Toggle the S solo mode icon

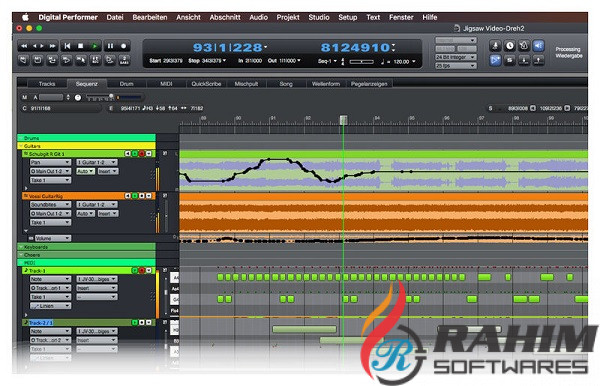509,60
